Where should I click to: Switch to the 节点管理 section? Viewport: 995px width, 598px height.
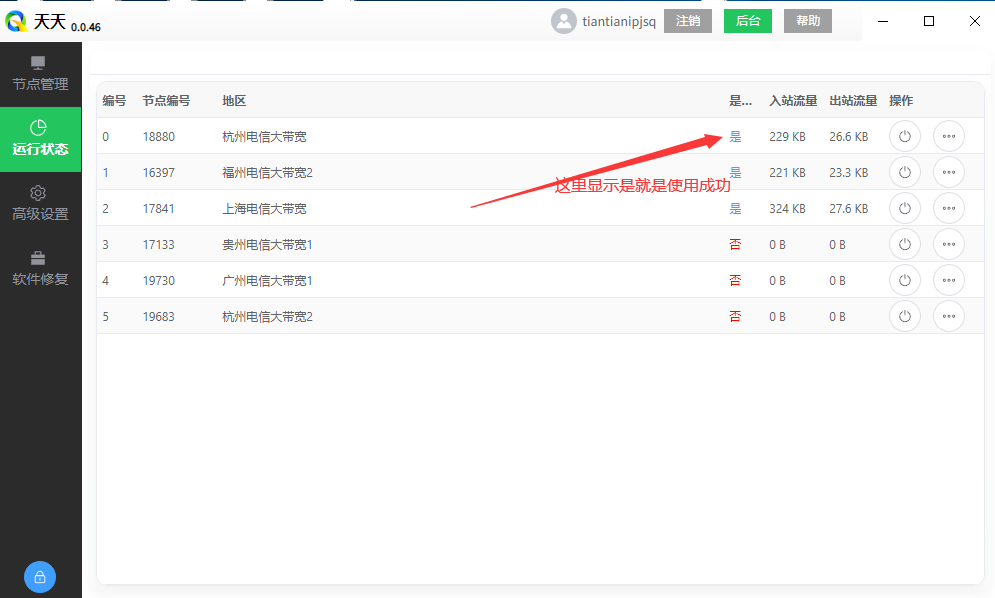41,75
